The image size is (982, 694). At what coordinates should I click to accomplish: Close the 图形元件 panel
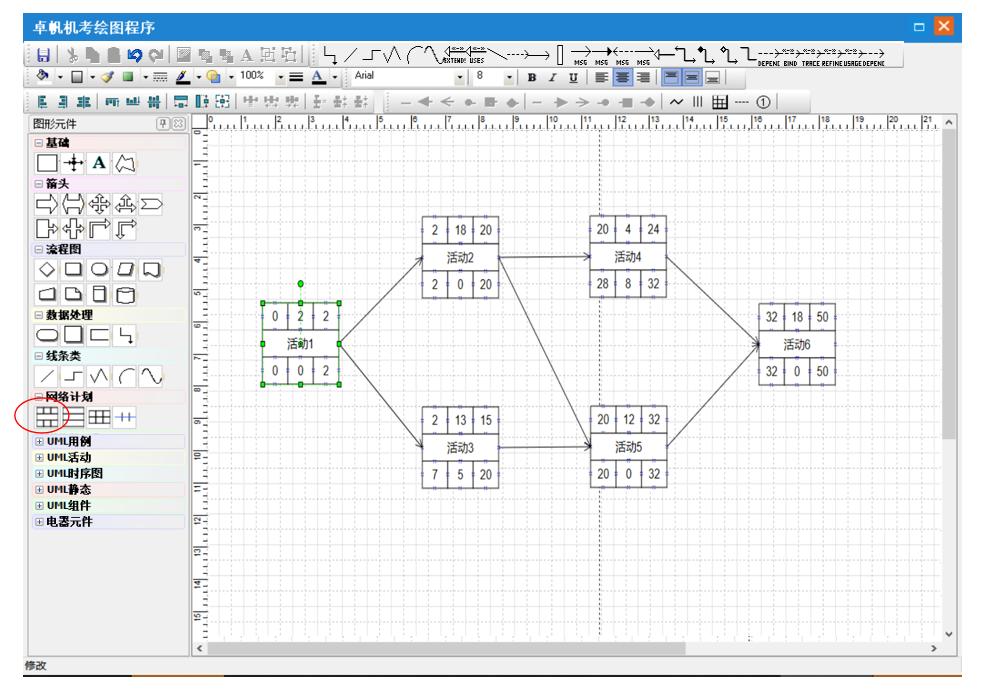[x=178, y=123]
